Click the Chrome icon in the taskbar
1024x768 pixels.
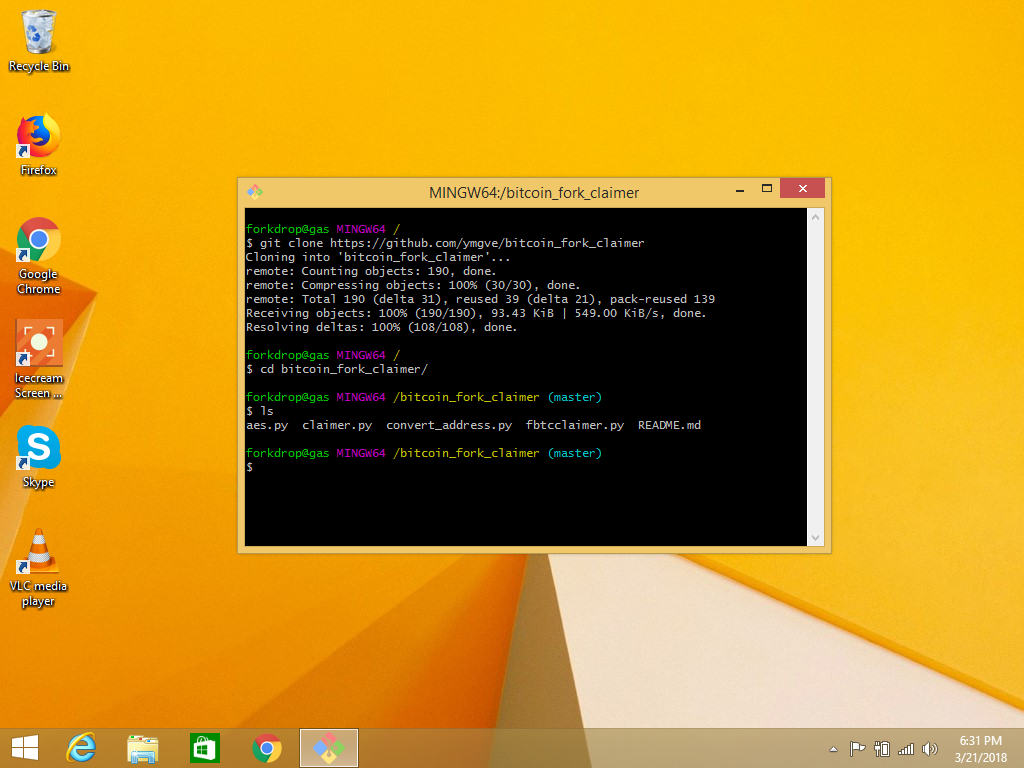267,748
